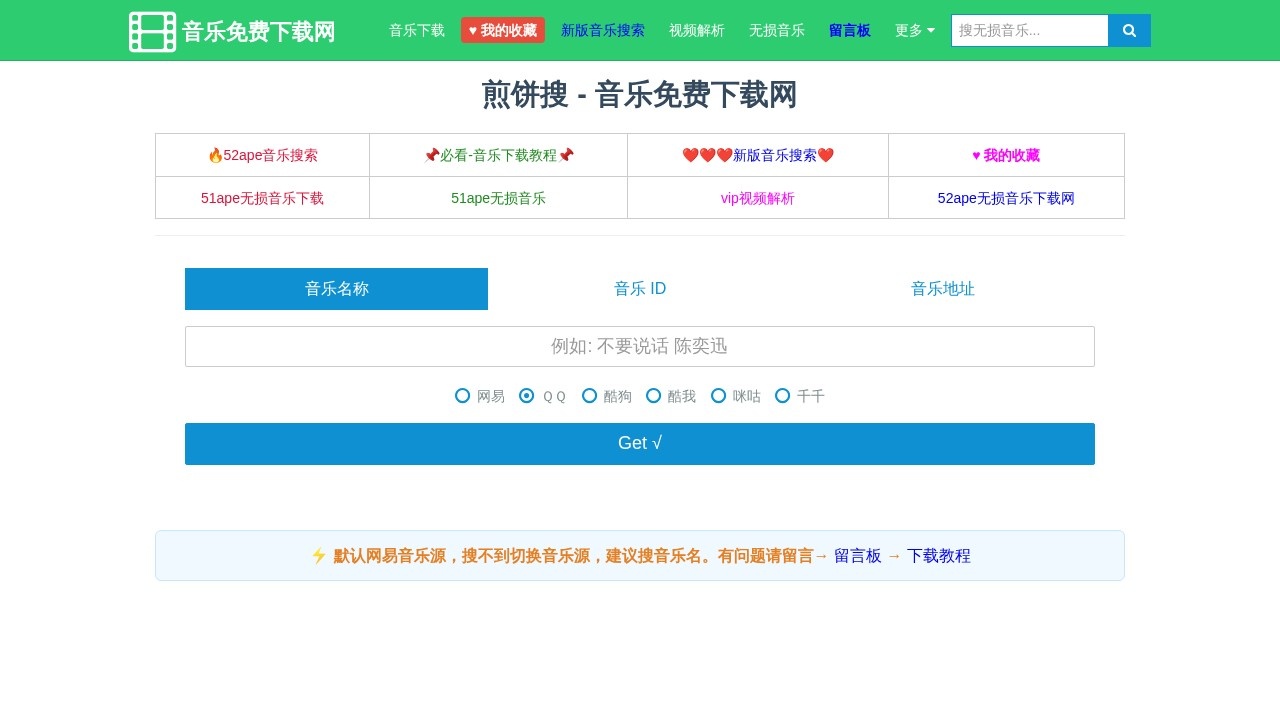This screenshot has width=1280, height=720.
Task: Select the 千千 music source radio
Action: tap(783, 395)
